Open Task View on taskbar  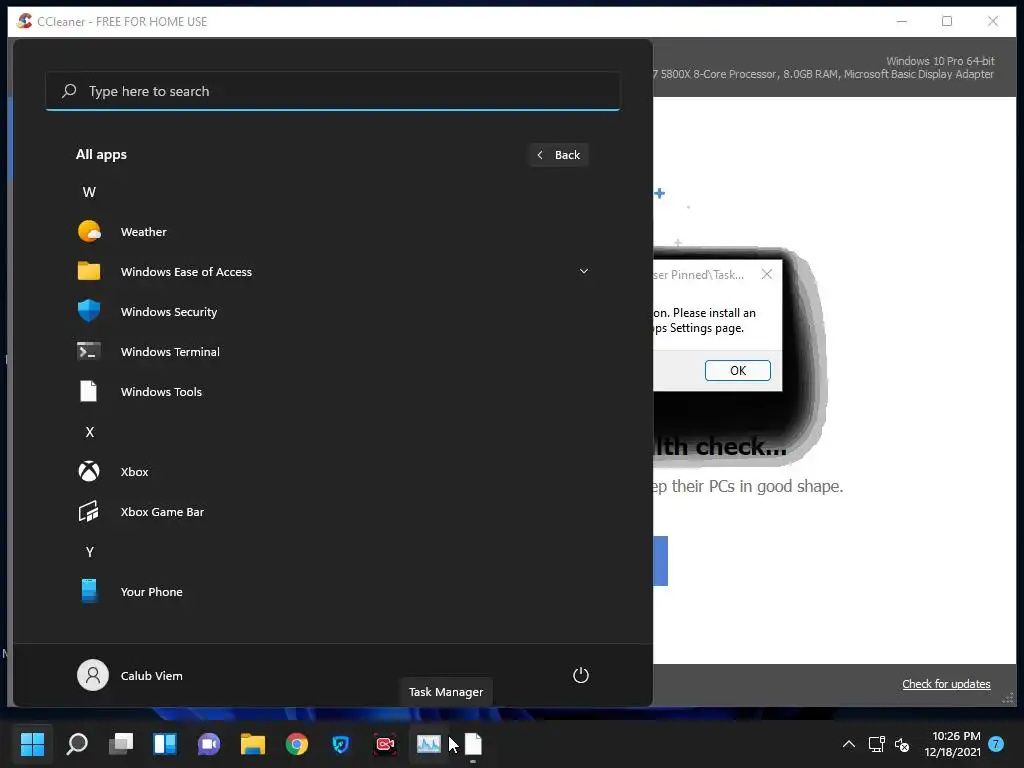click(121, 744)
